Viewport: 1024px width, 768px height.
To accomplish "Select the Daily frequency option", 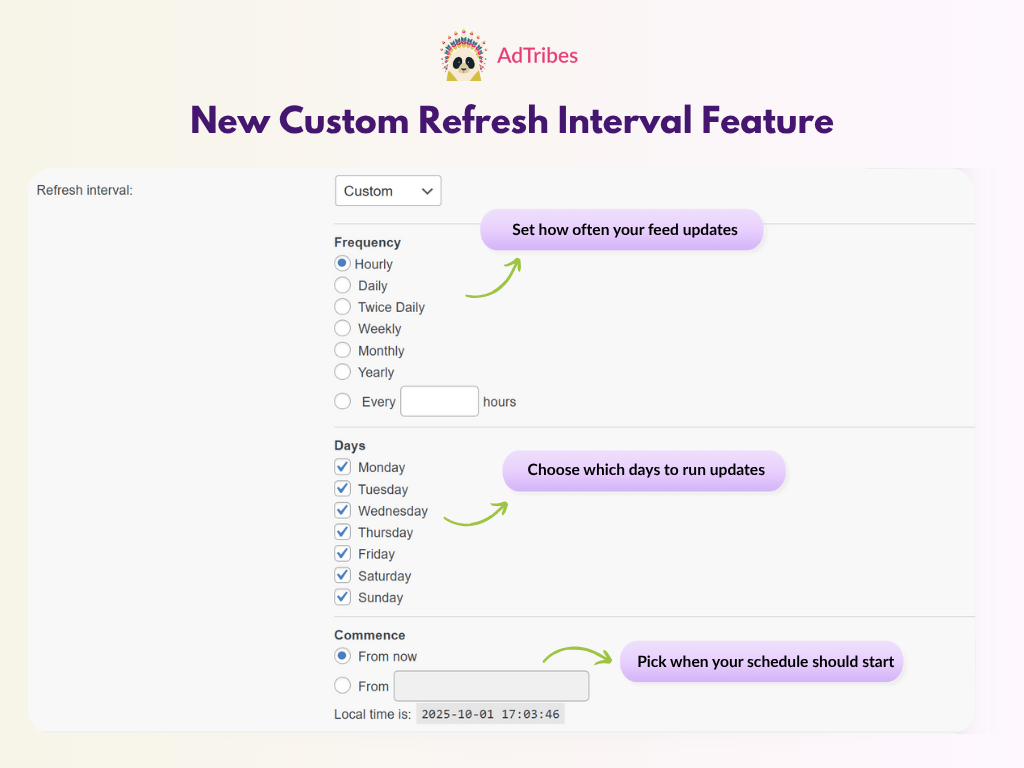I will (x=343, y=285).
